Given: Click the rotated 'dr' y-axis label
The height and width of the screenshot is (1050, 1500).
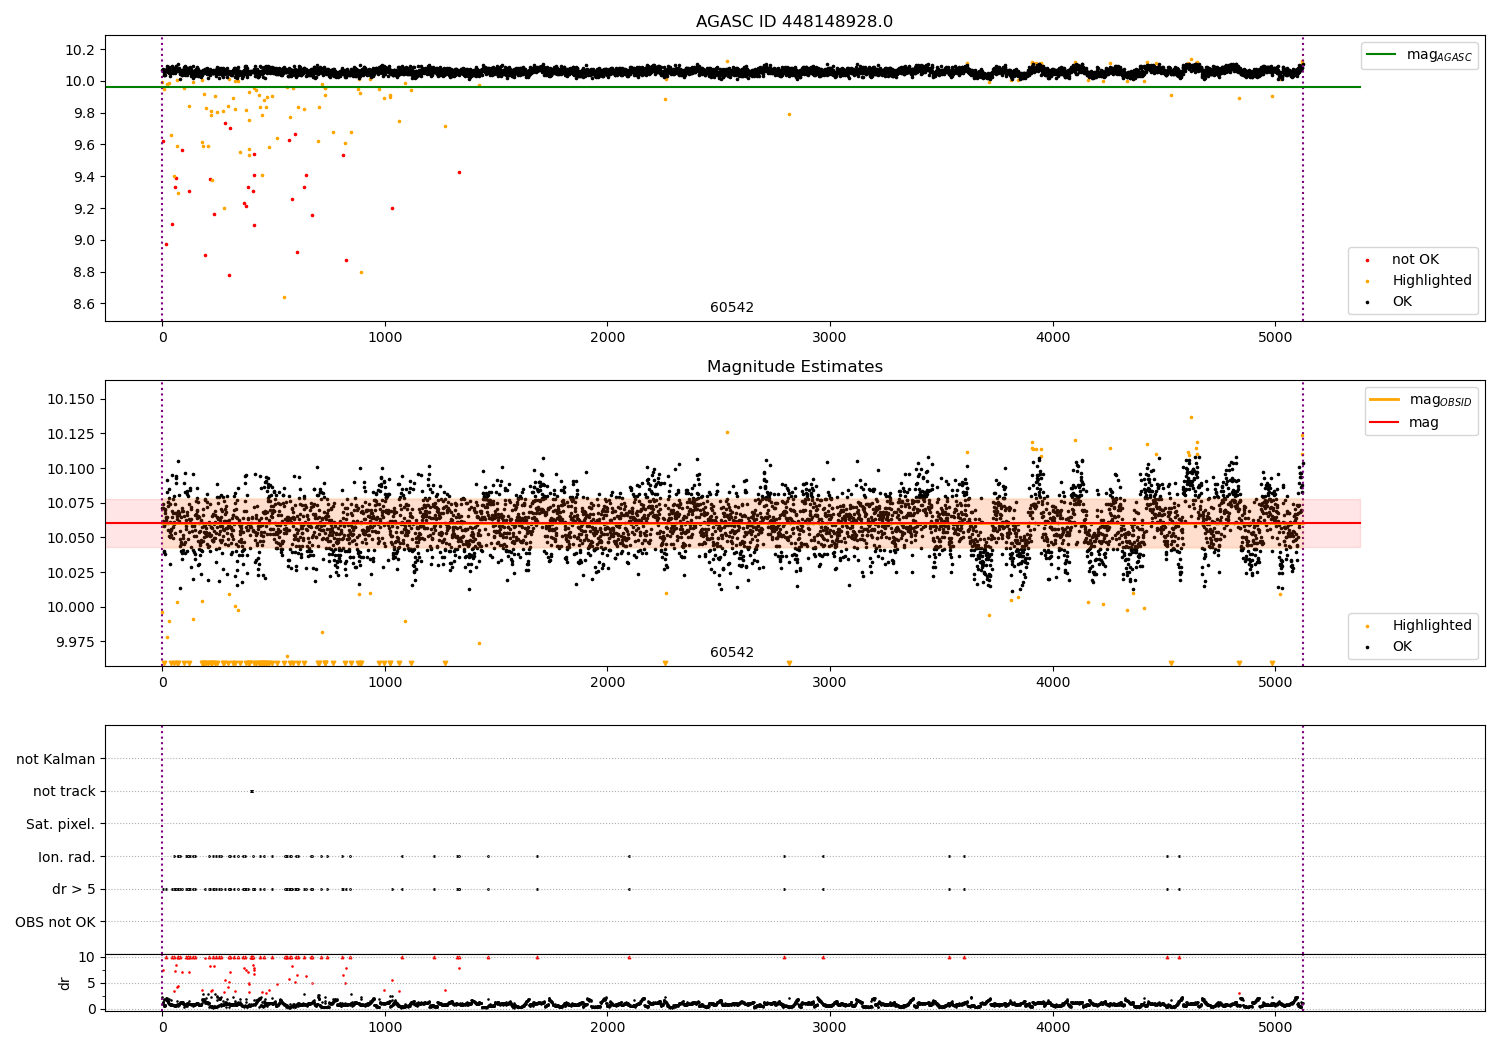Looking at the screenshot, I should tap(65, 983).
